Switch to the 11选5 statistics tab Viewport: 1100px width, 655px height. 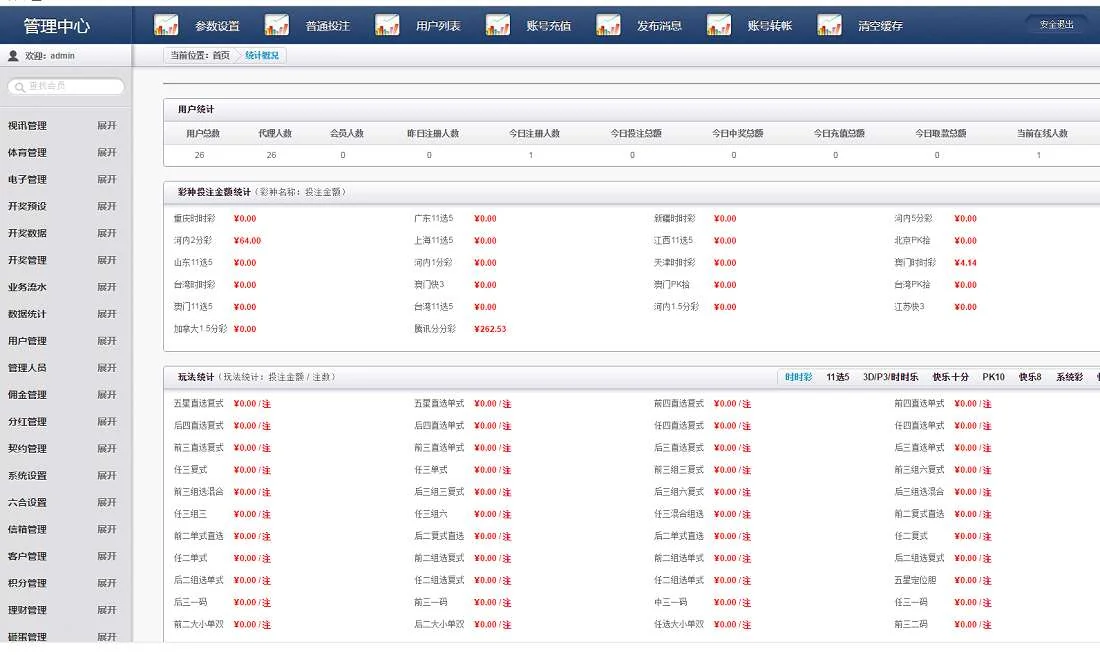pos(837,377)
